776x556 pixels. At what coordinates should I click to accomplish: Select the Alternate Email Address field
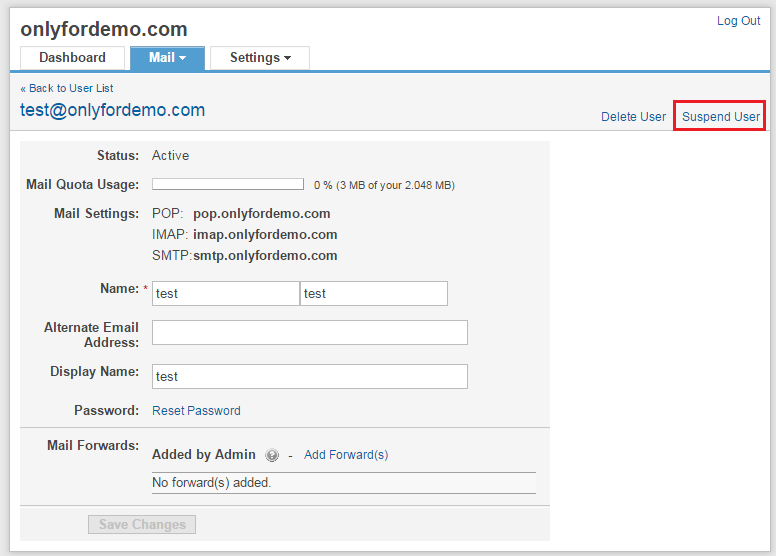coord(310,333)
